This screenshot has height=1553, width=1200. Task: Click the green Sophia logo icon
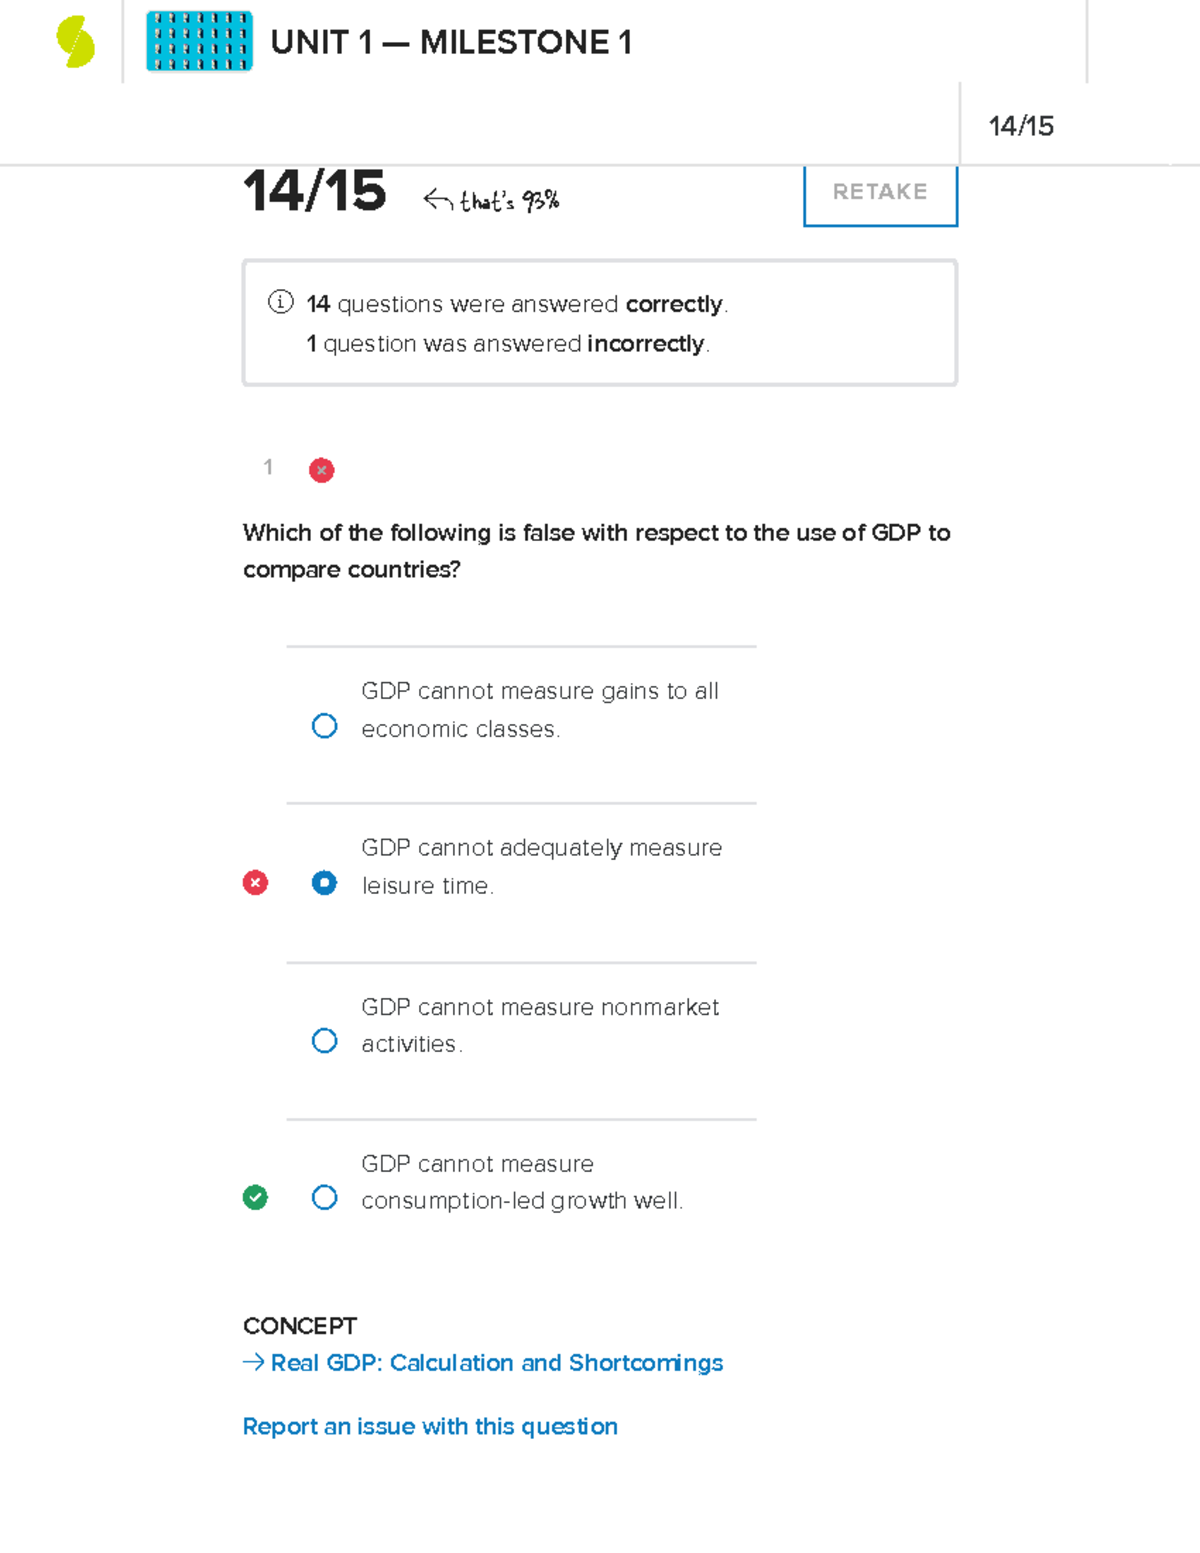76,43
